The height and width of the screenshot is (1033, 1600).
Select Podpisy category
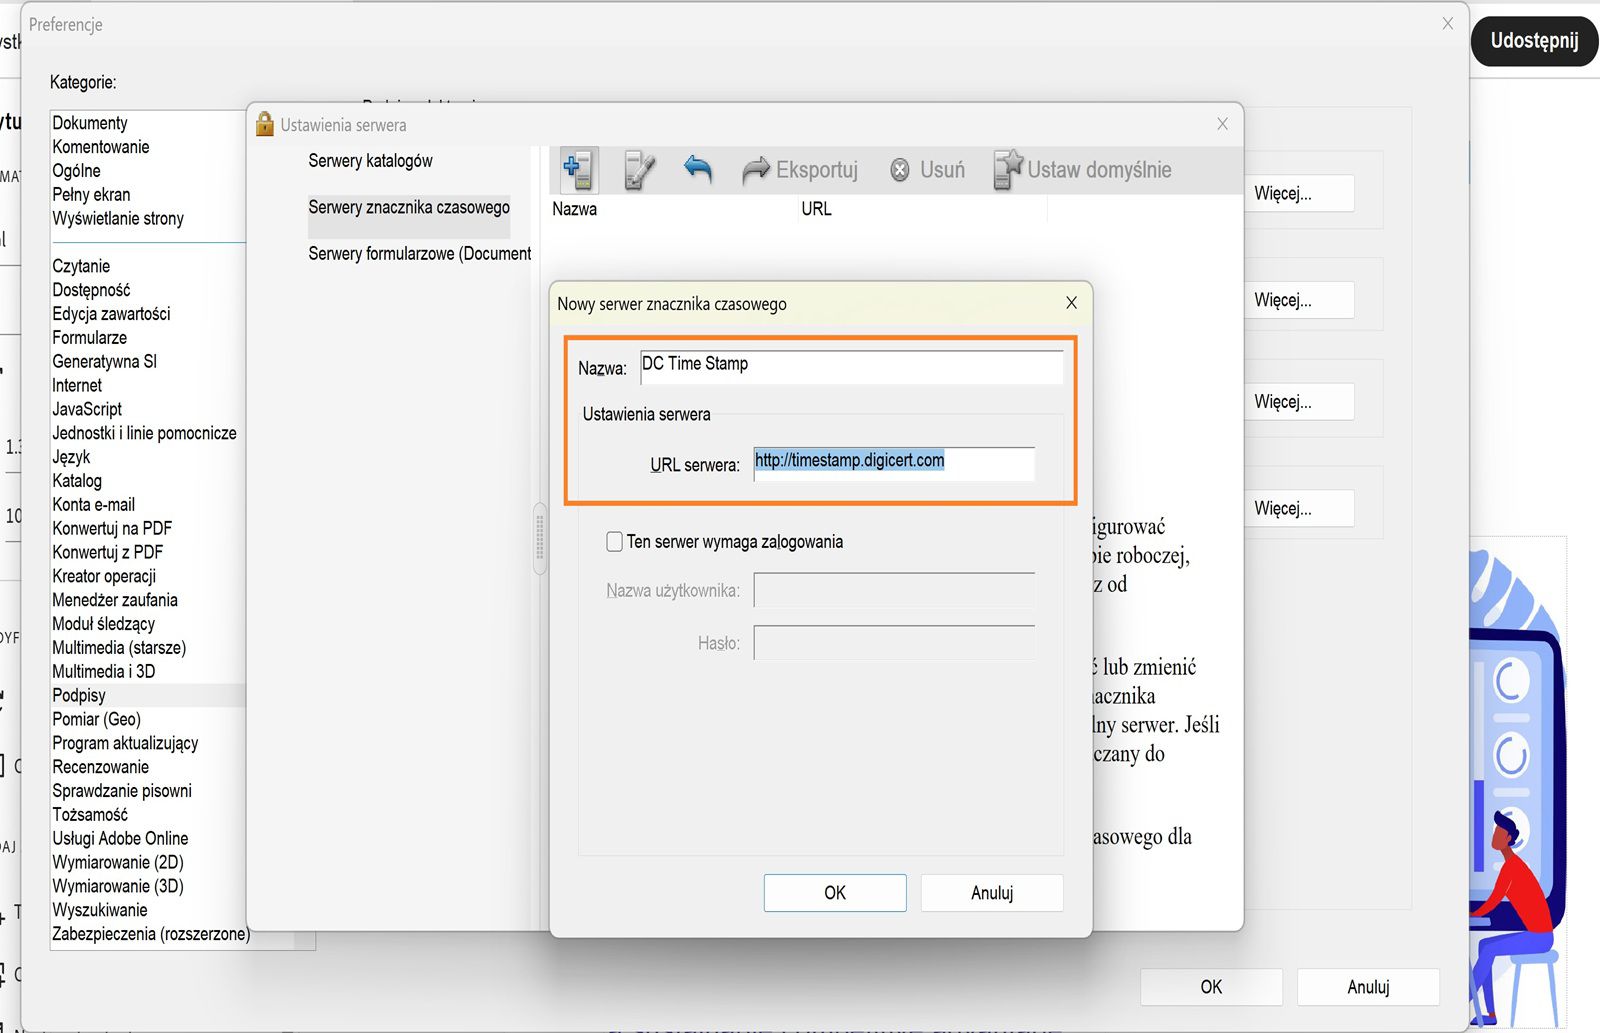pyautogui.click(x=79, y=696)
